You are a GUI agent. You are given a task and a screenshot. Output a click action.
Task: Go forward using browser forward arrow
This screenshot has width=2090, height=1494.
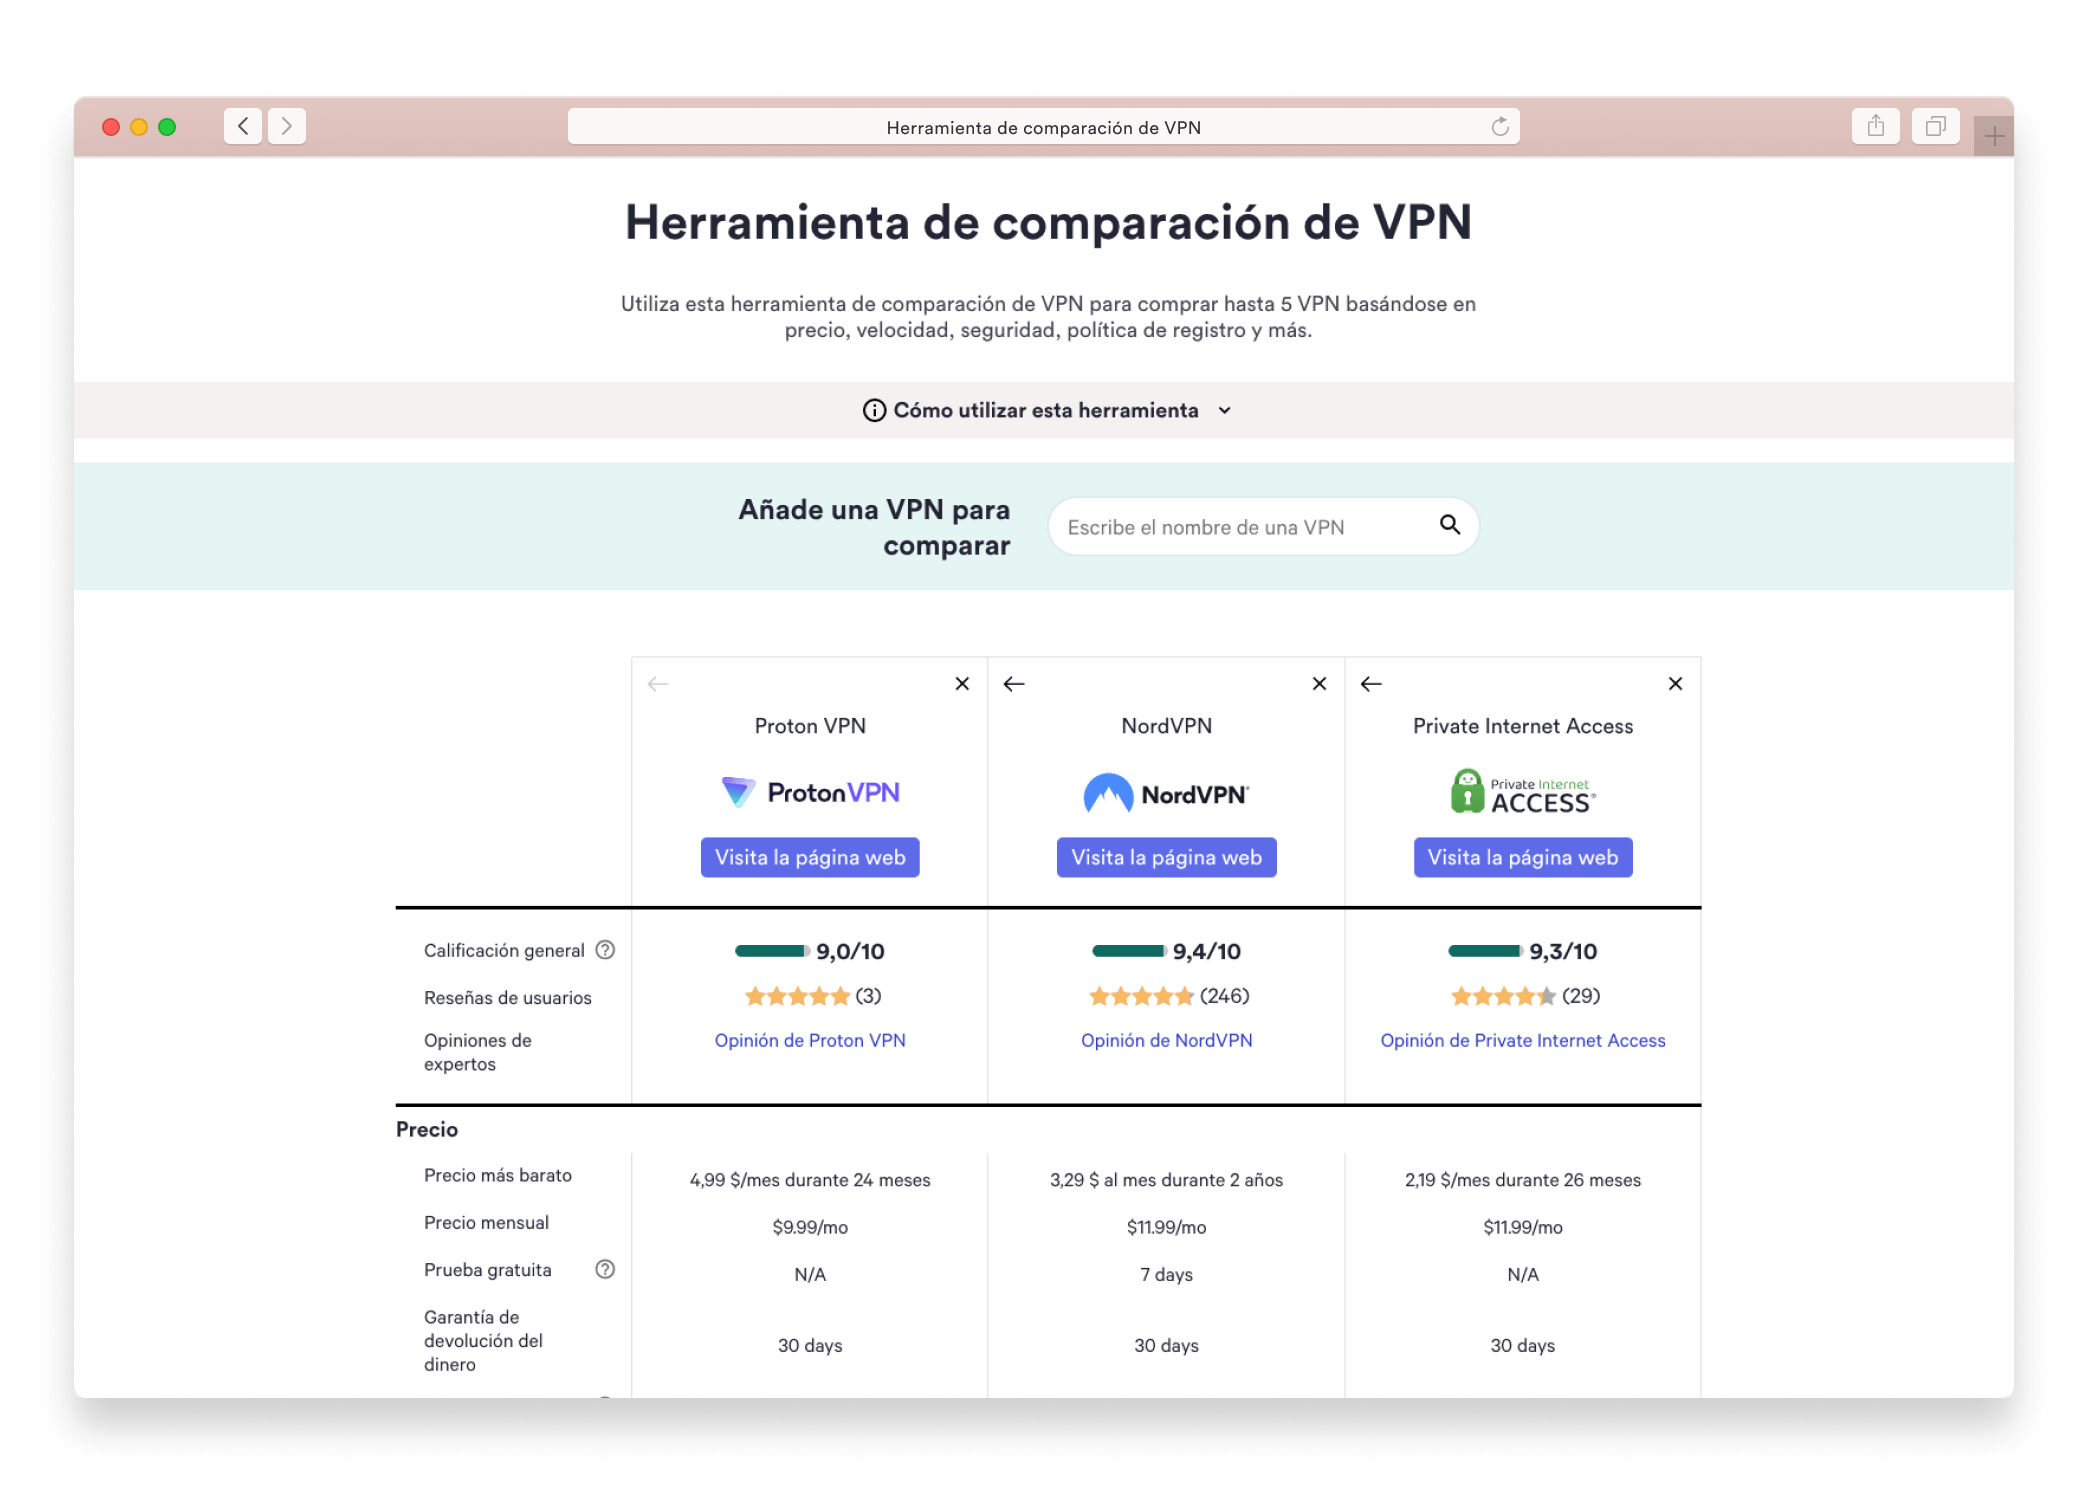click(287, 126)
